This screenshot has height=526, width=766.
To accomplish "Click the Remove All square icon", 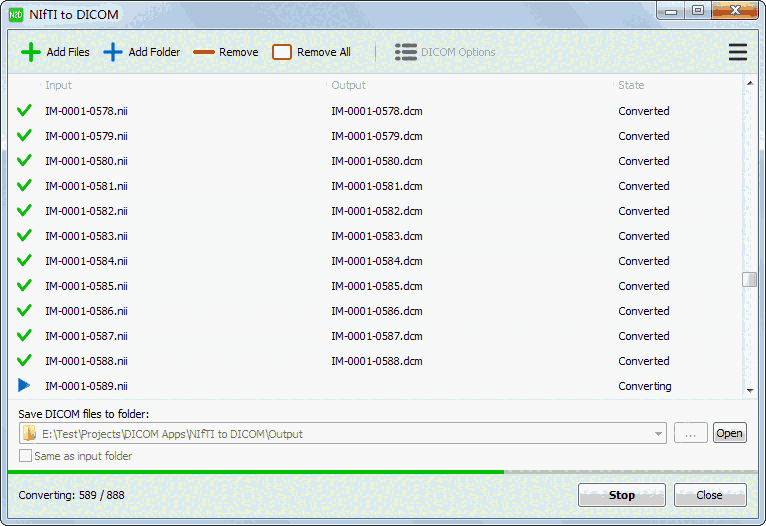I will point(282,52).
